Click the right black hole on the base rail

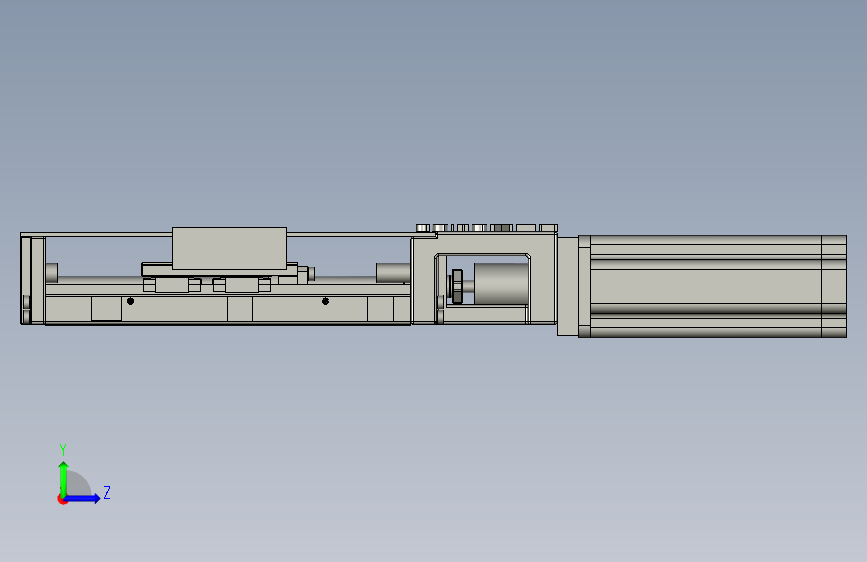(x=325, y=301)
